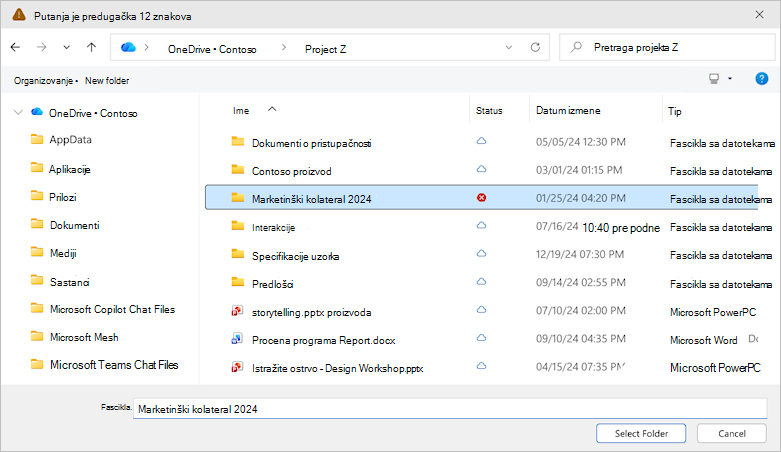Select storytelling.pptx proizvoda file

(x=311, y=312)
